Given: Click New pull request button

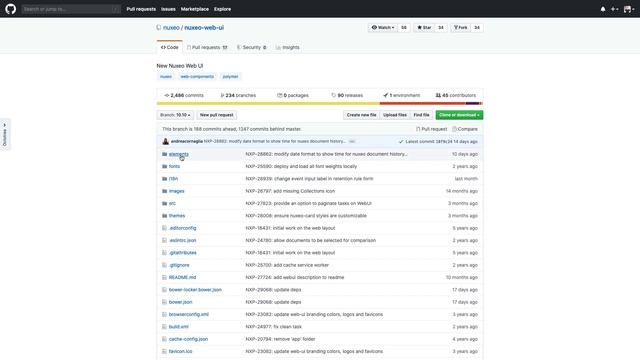Looking at the screenshot, I should click(216, 115).
